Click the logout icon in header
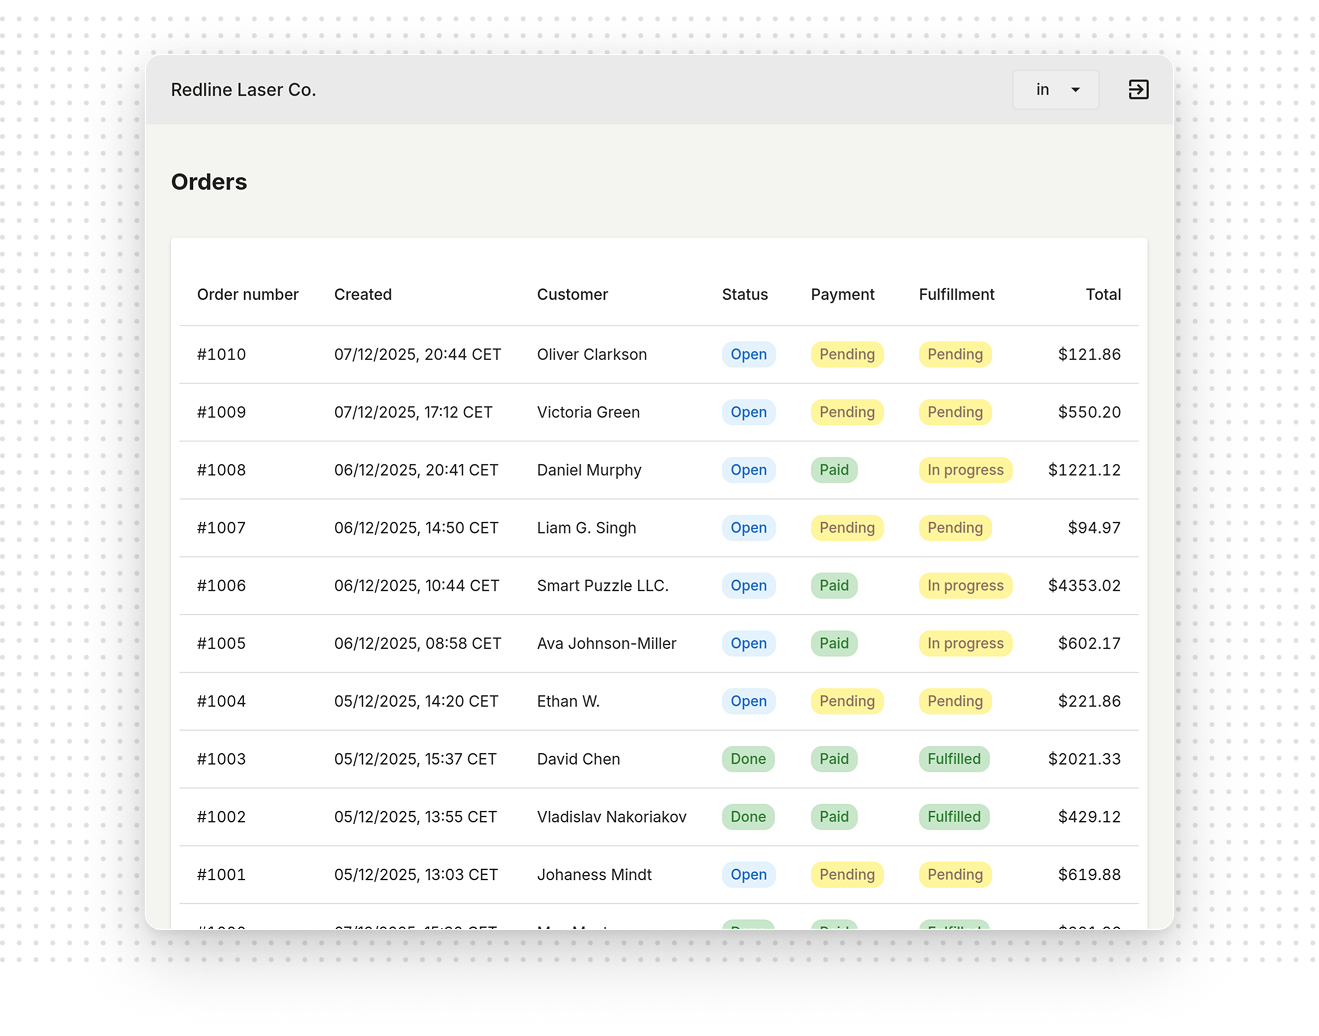 [x=1138, y=90]
